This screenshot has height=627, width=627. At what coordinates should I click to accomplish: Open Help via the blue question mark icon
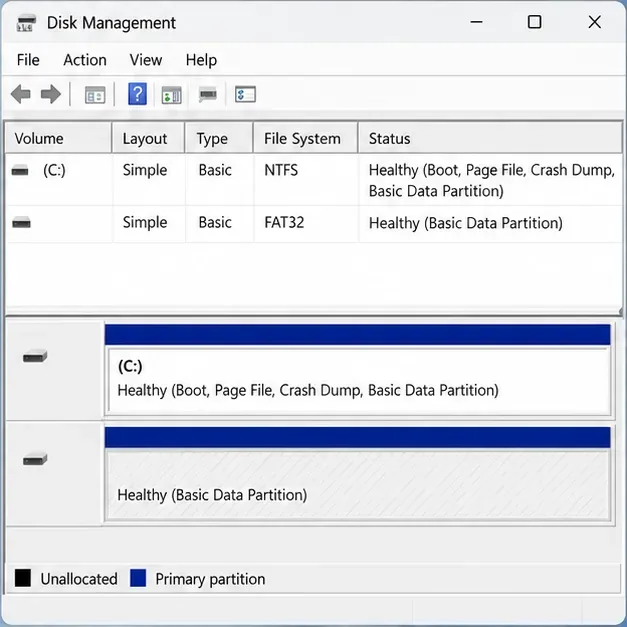click(137, 94)
